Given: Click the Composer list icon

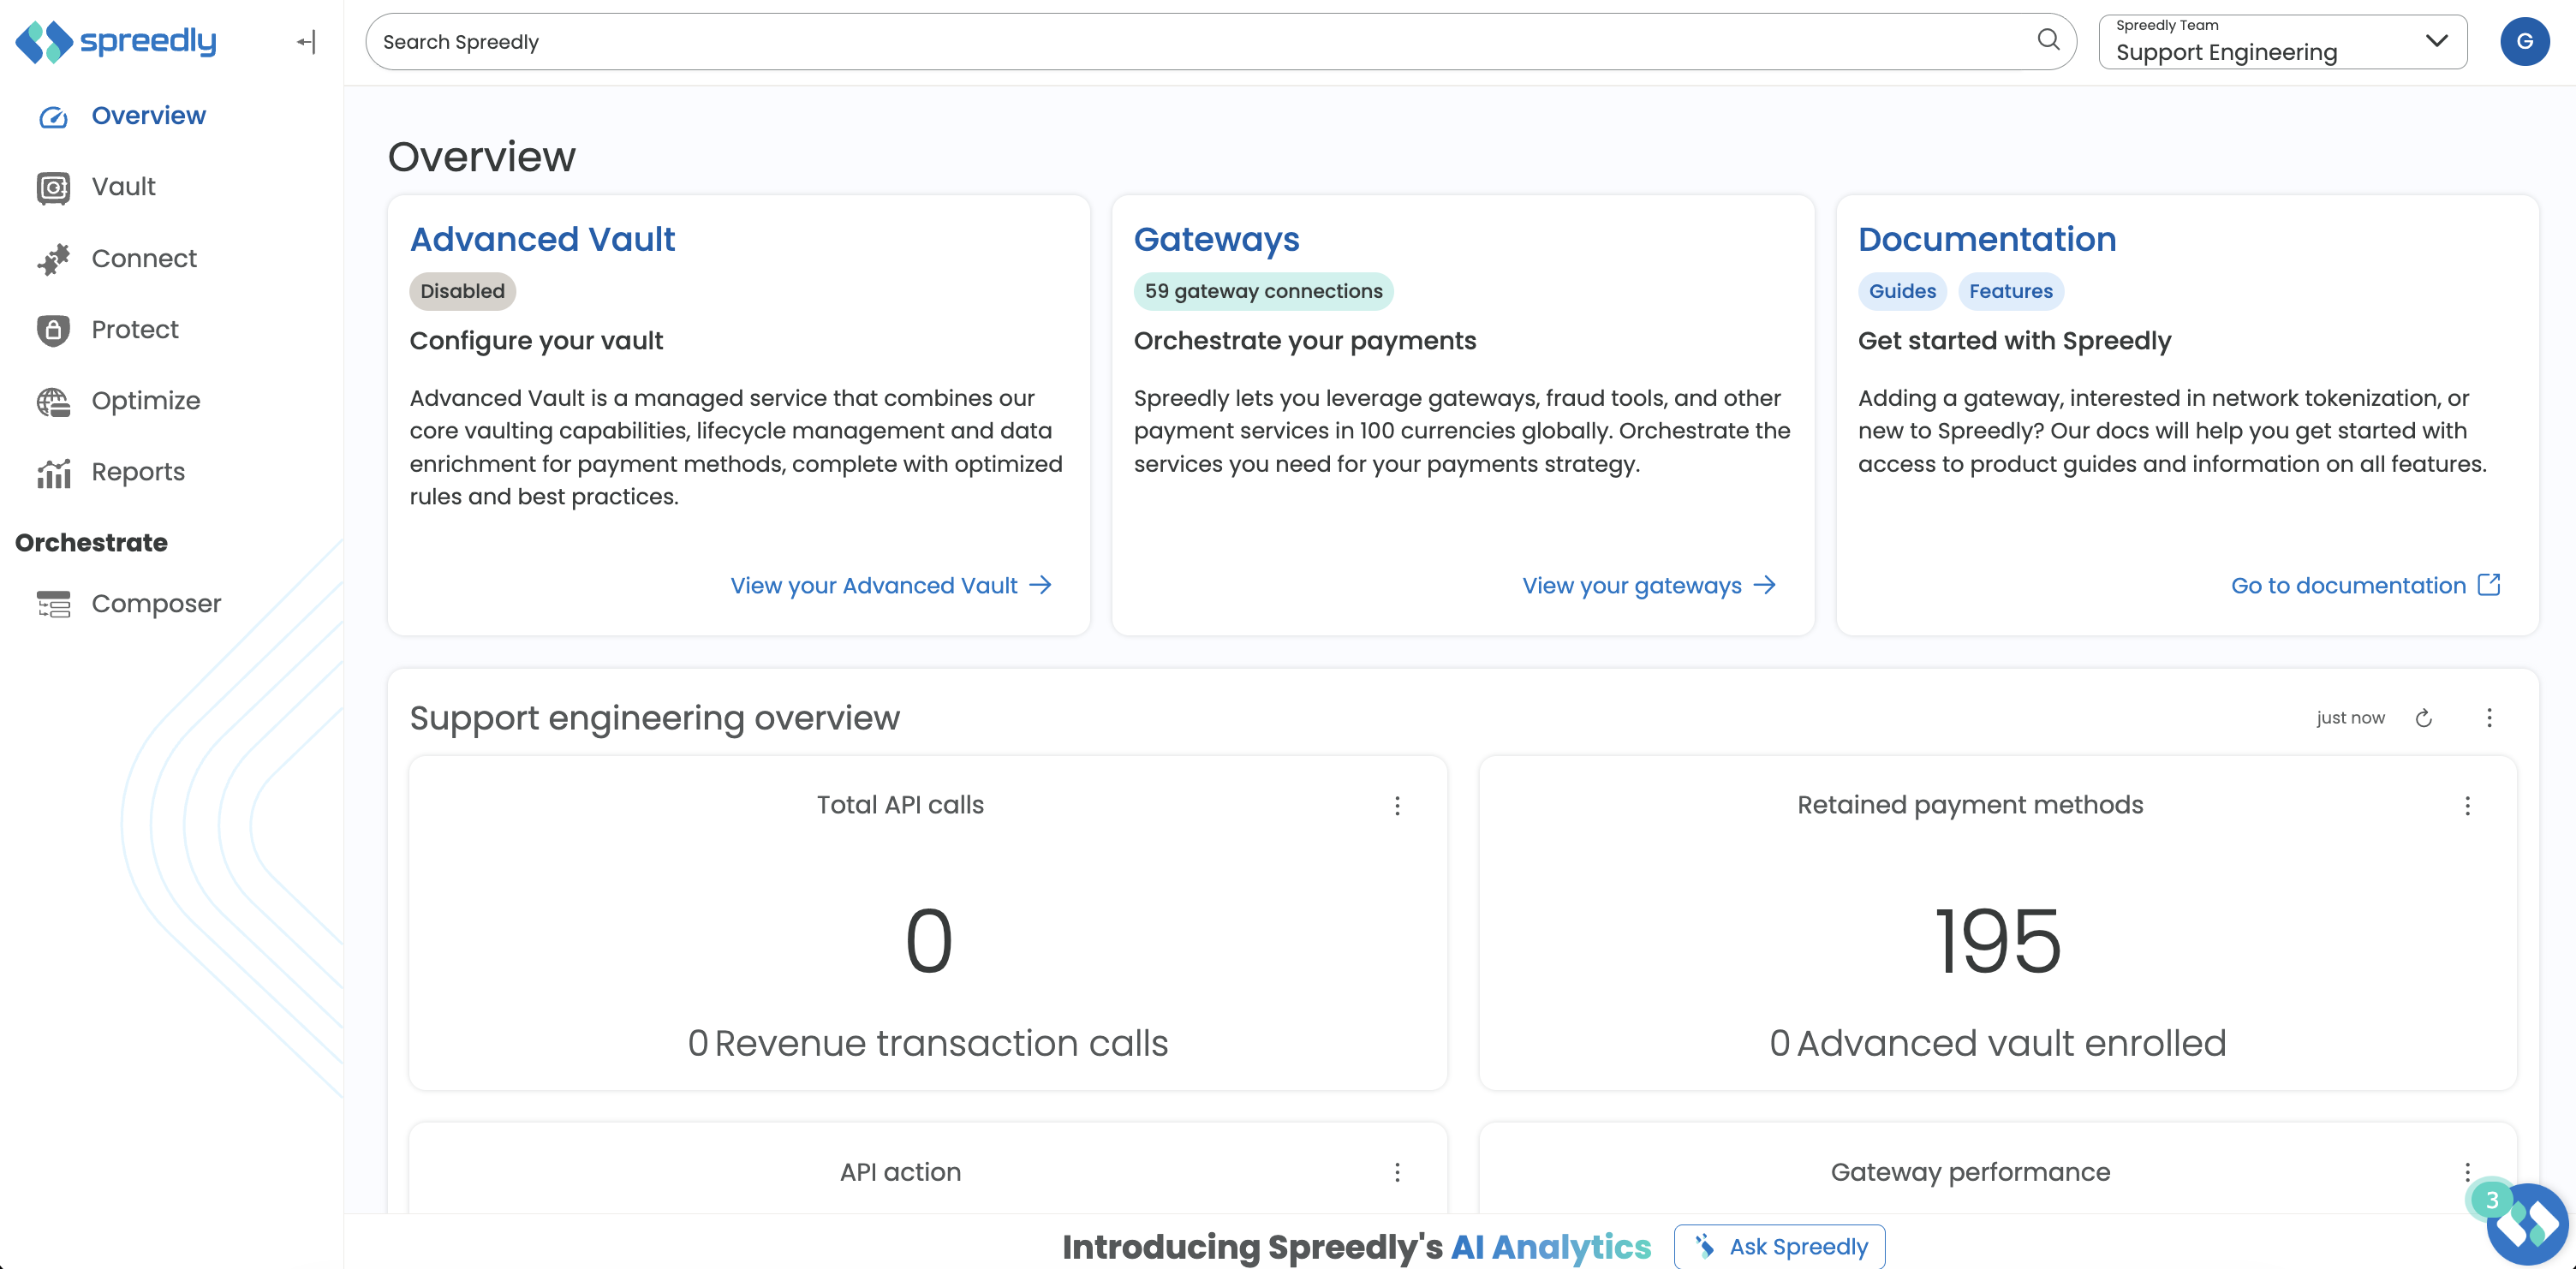Looking at the screenshot, I should pos(53,604).
